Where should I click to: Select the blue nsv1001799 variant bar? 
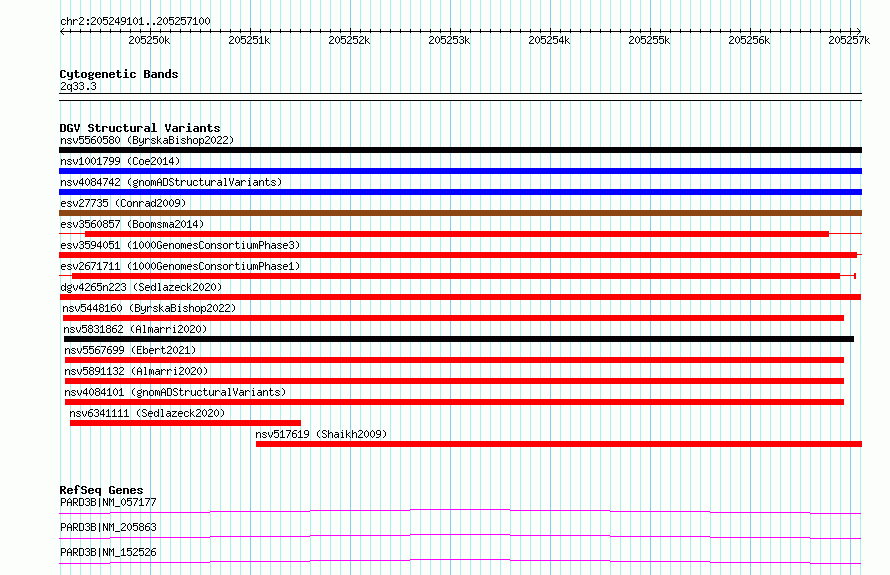[x=460, y=171]
